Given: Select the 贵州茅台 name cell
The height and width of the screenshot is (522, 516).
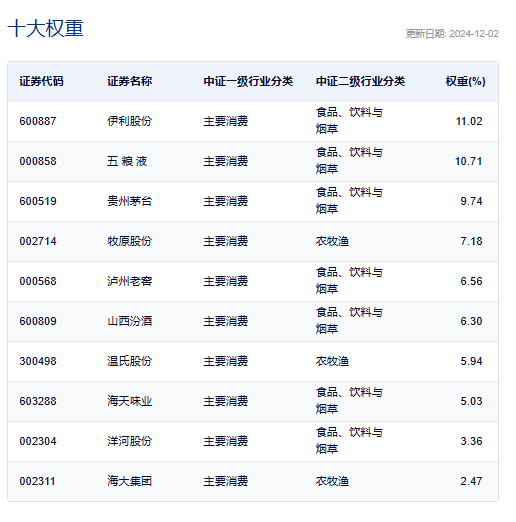Looking at the screenshot, I should coord(129,201).
